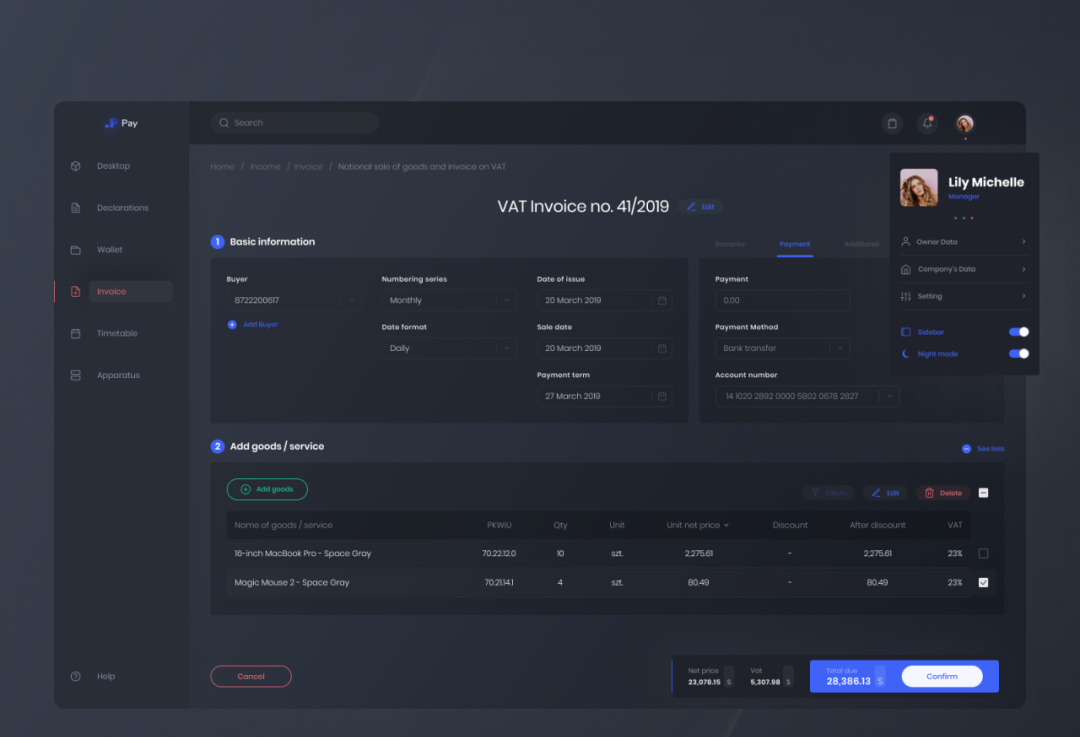1080x737 pixels.
Task: Click the Wallet folder icon in sidebar
Action: pyautogui.click(x=75, y=250)
